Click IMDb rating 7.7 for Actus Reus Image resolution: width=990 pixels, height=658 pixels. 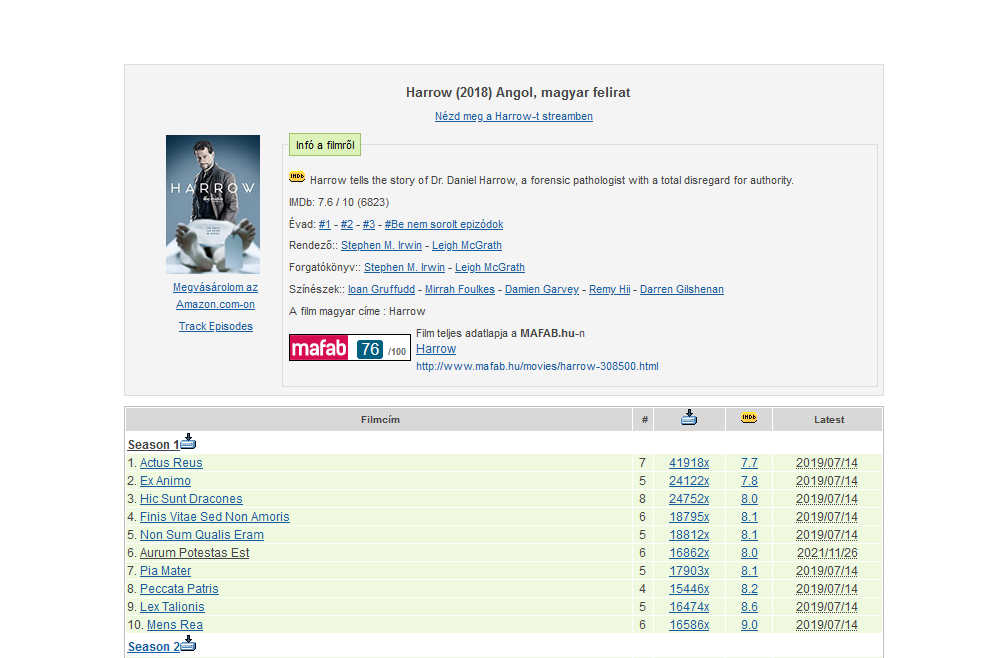pos(749,463)
